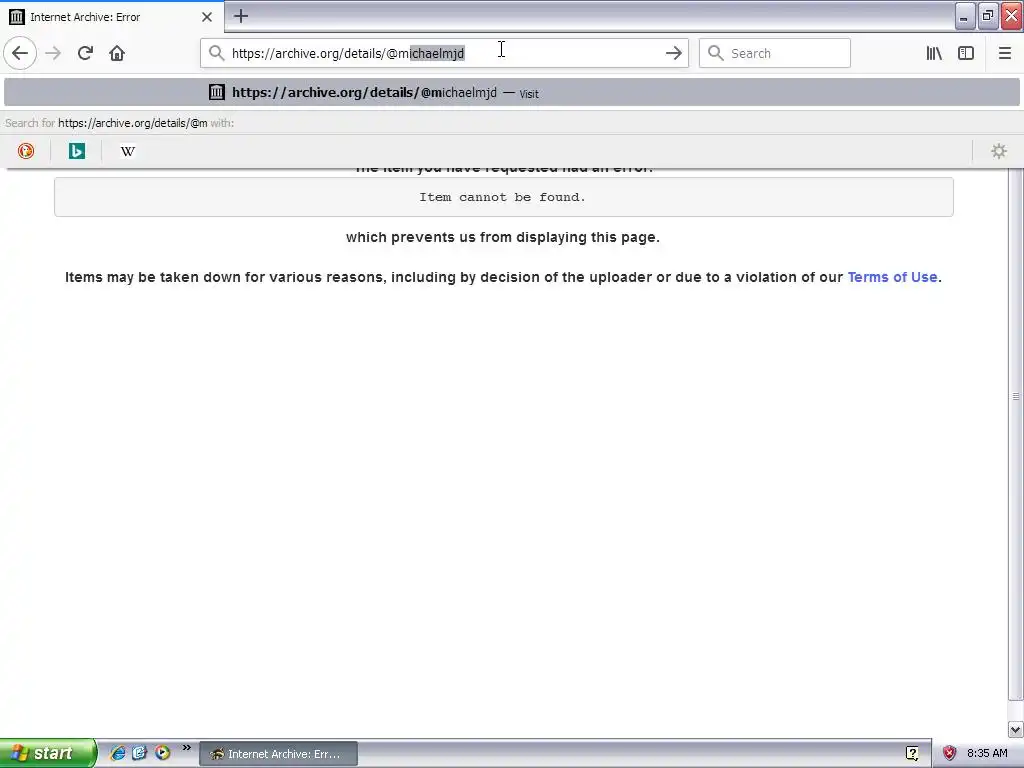Click the 'Item cannot be found.' message

[503, 197]
